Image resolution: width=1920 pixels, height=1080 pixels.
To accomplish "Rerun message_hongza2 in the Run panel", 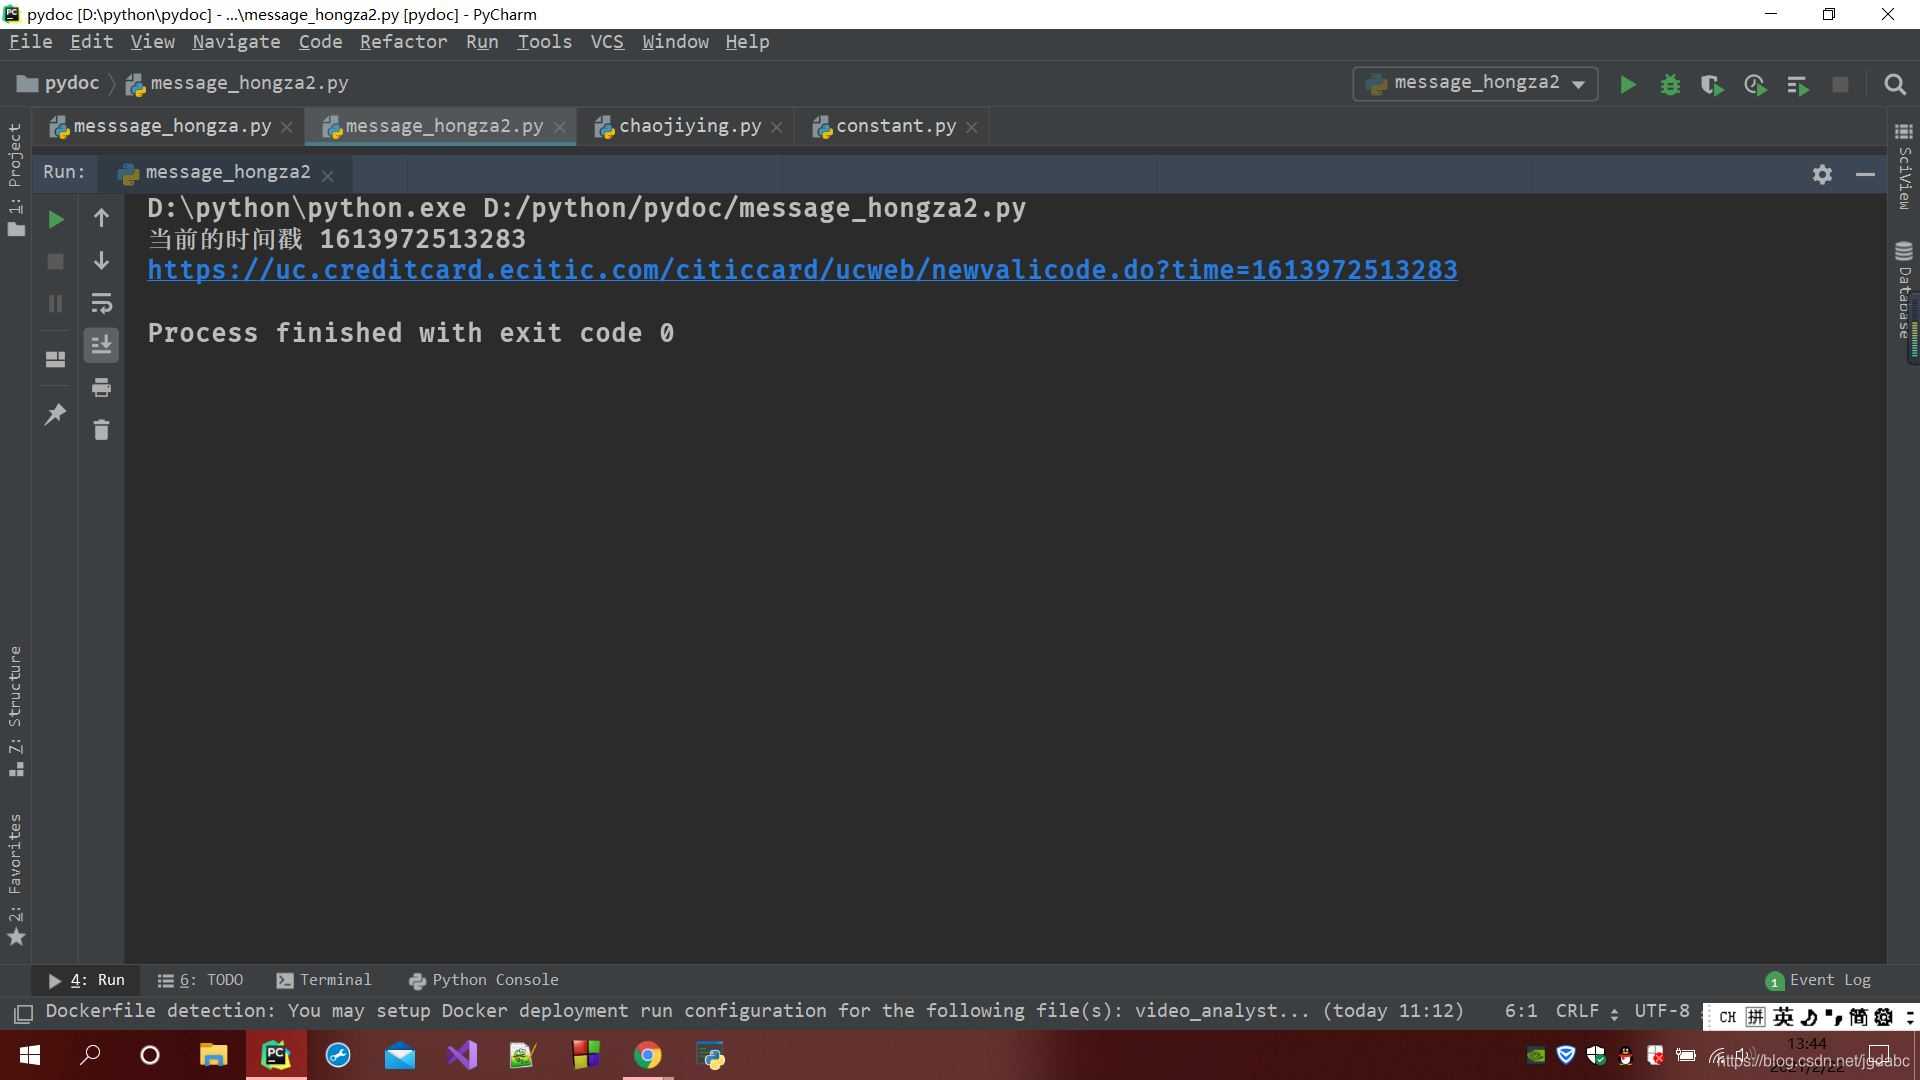I will (55, 219).
